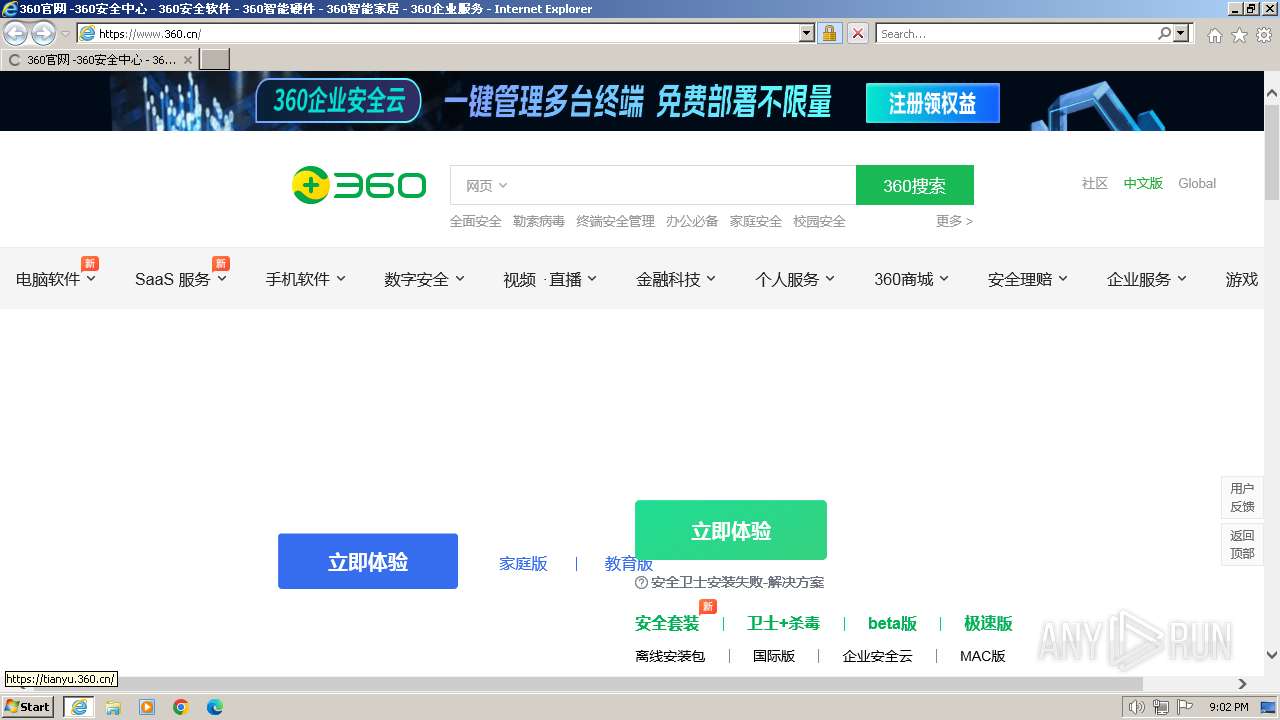1280x720 pixels.
Task: Open the 家庭安全 link
Action: click(x=755, y=221)
